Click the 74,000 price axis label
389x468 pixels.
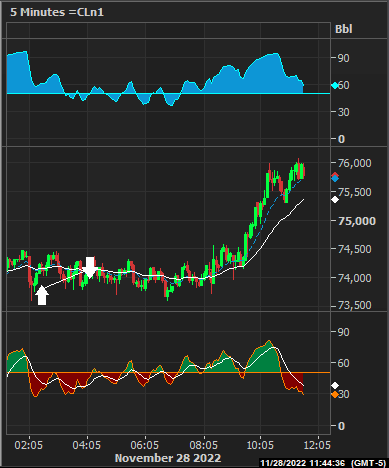(x=354, y=278)
